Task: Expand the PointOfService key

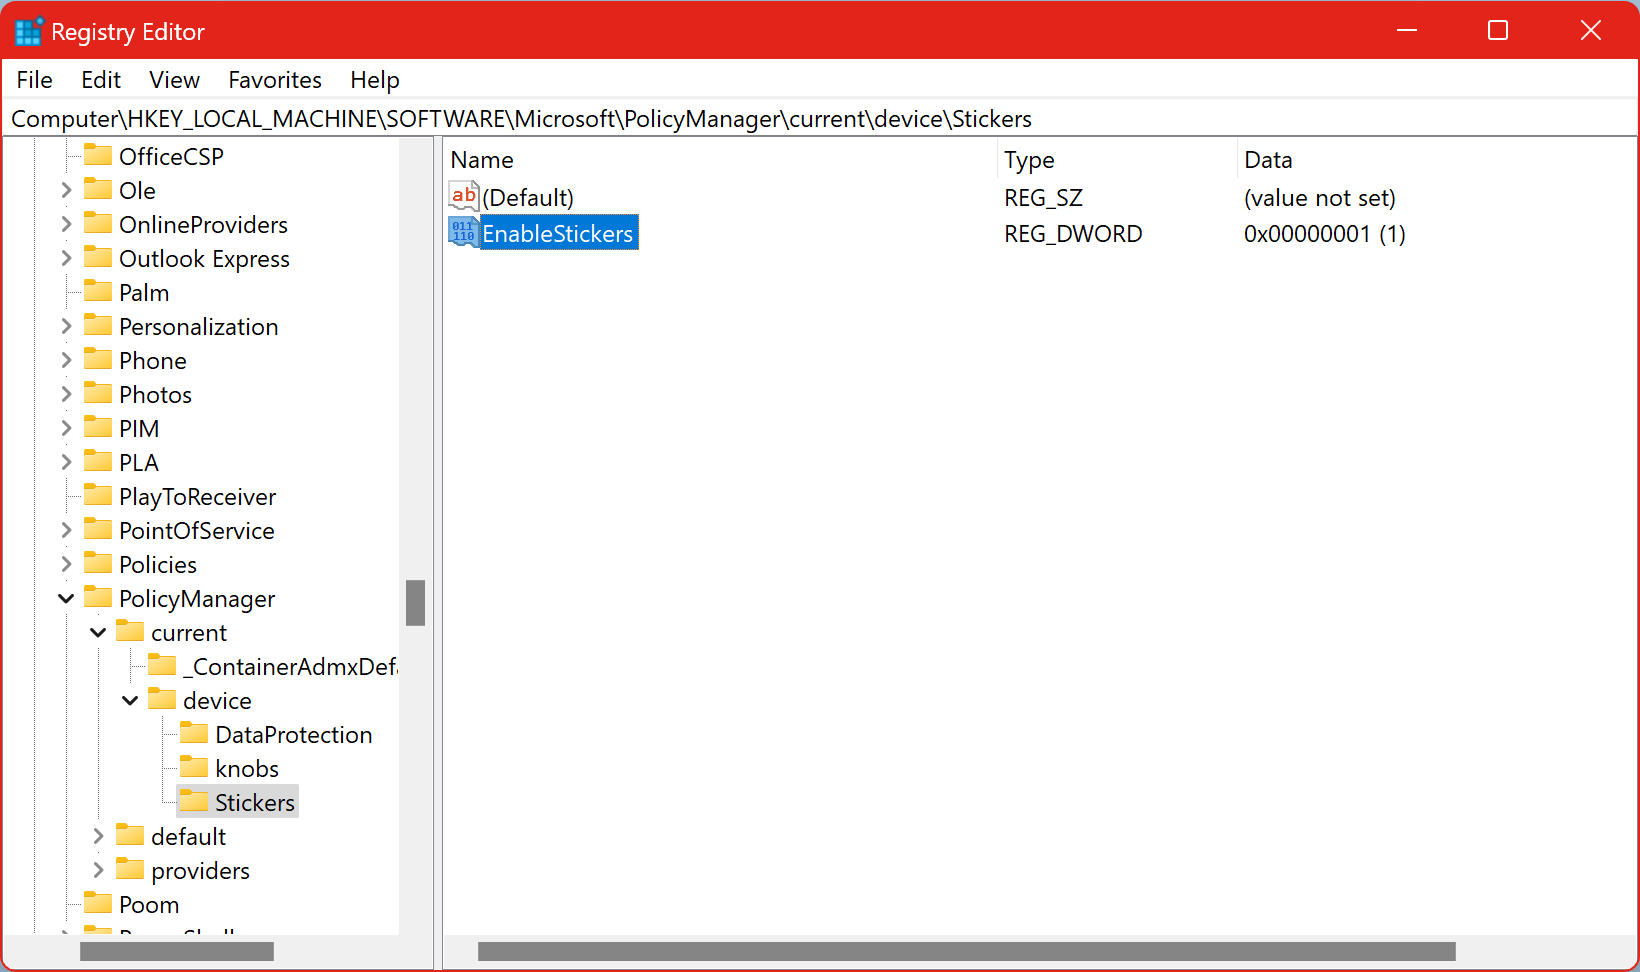Action: 66,530
